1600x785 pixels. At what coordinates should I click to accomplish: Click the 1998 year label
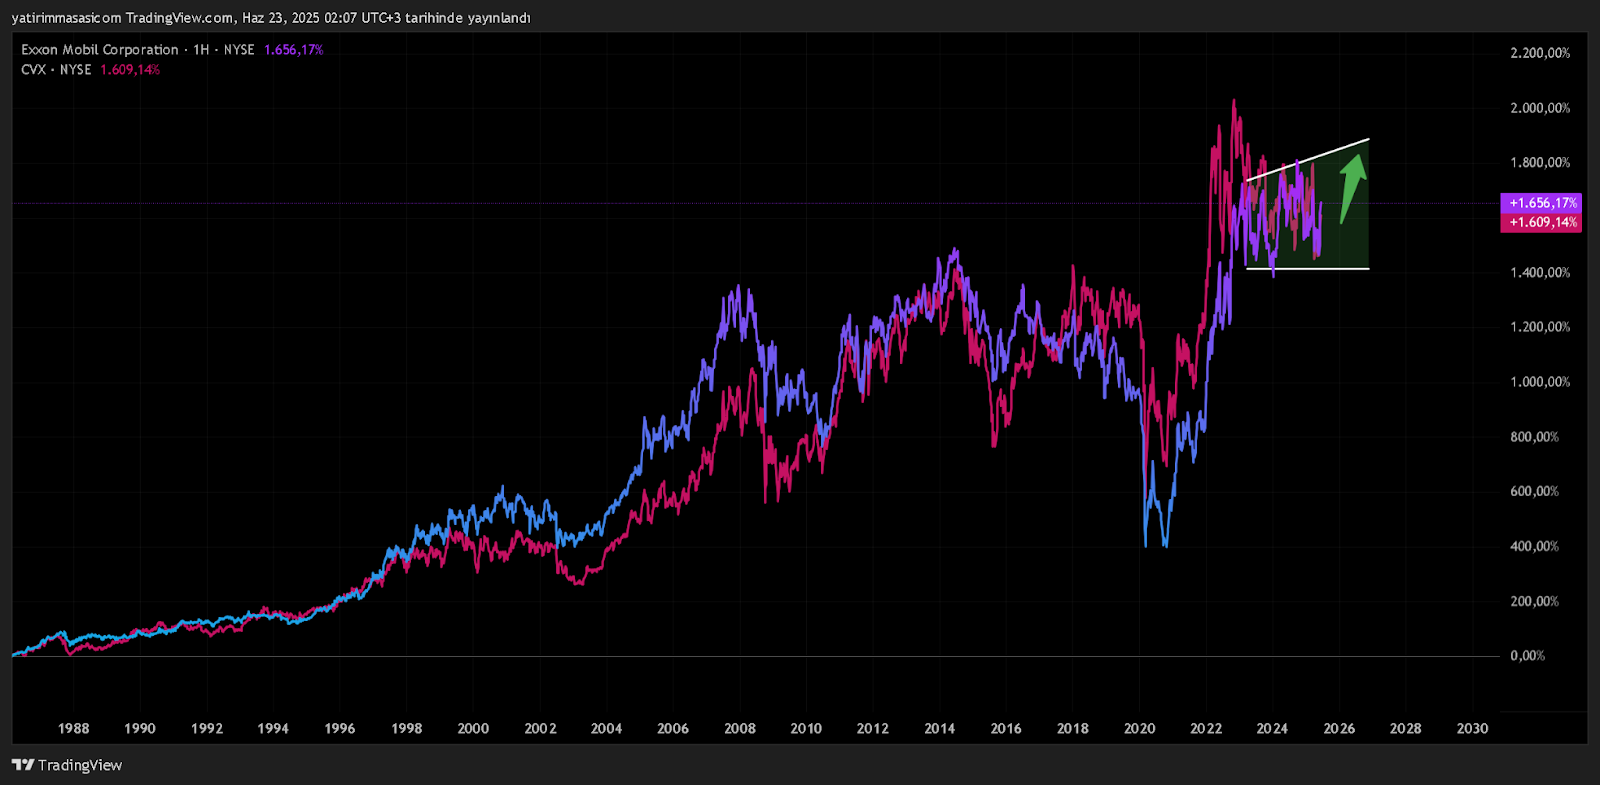406,728
